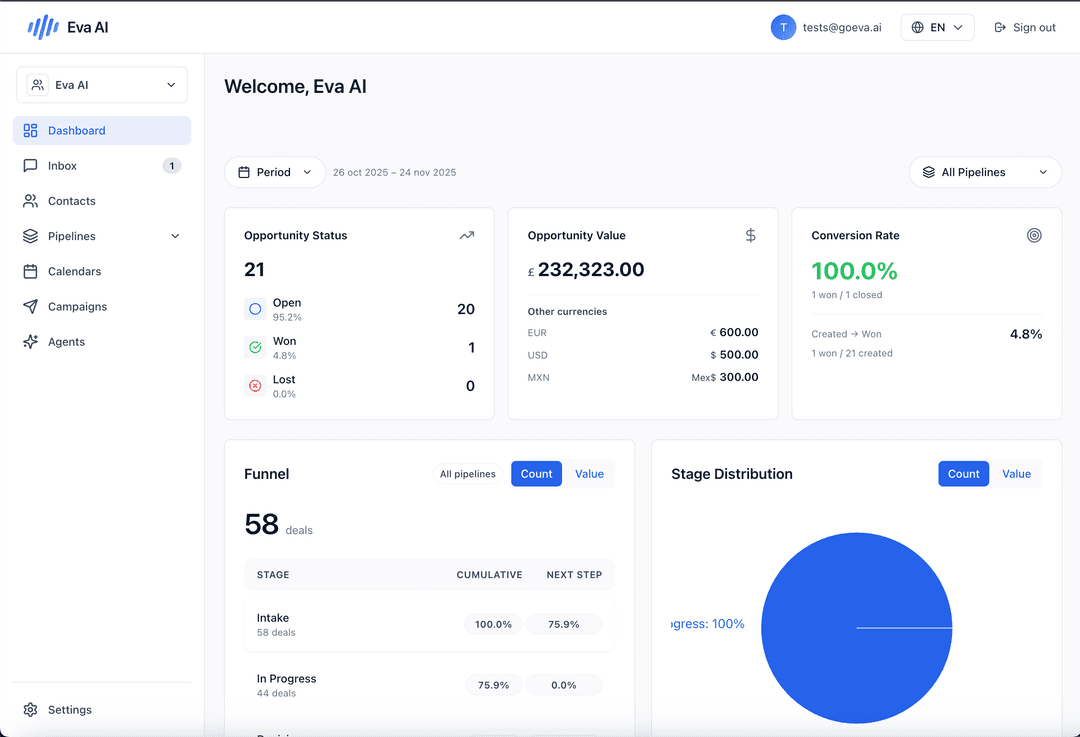
Task: Switch to the Dashboard section
Action: pyautogui.click(x=77, y=130)
